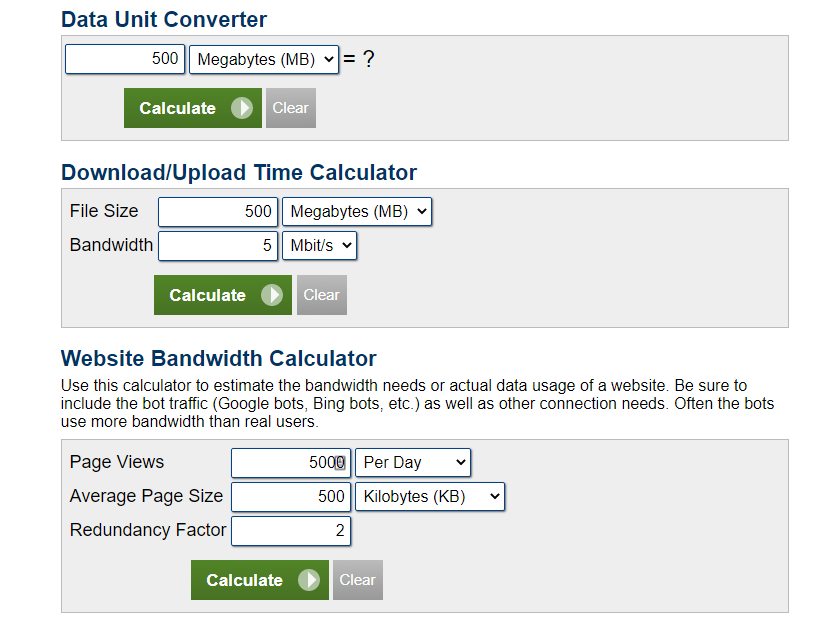Focus the Average Page Size input
Screen dimensions: 817x625
pos(290,496)
